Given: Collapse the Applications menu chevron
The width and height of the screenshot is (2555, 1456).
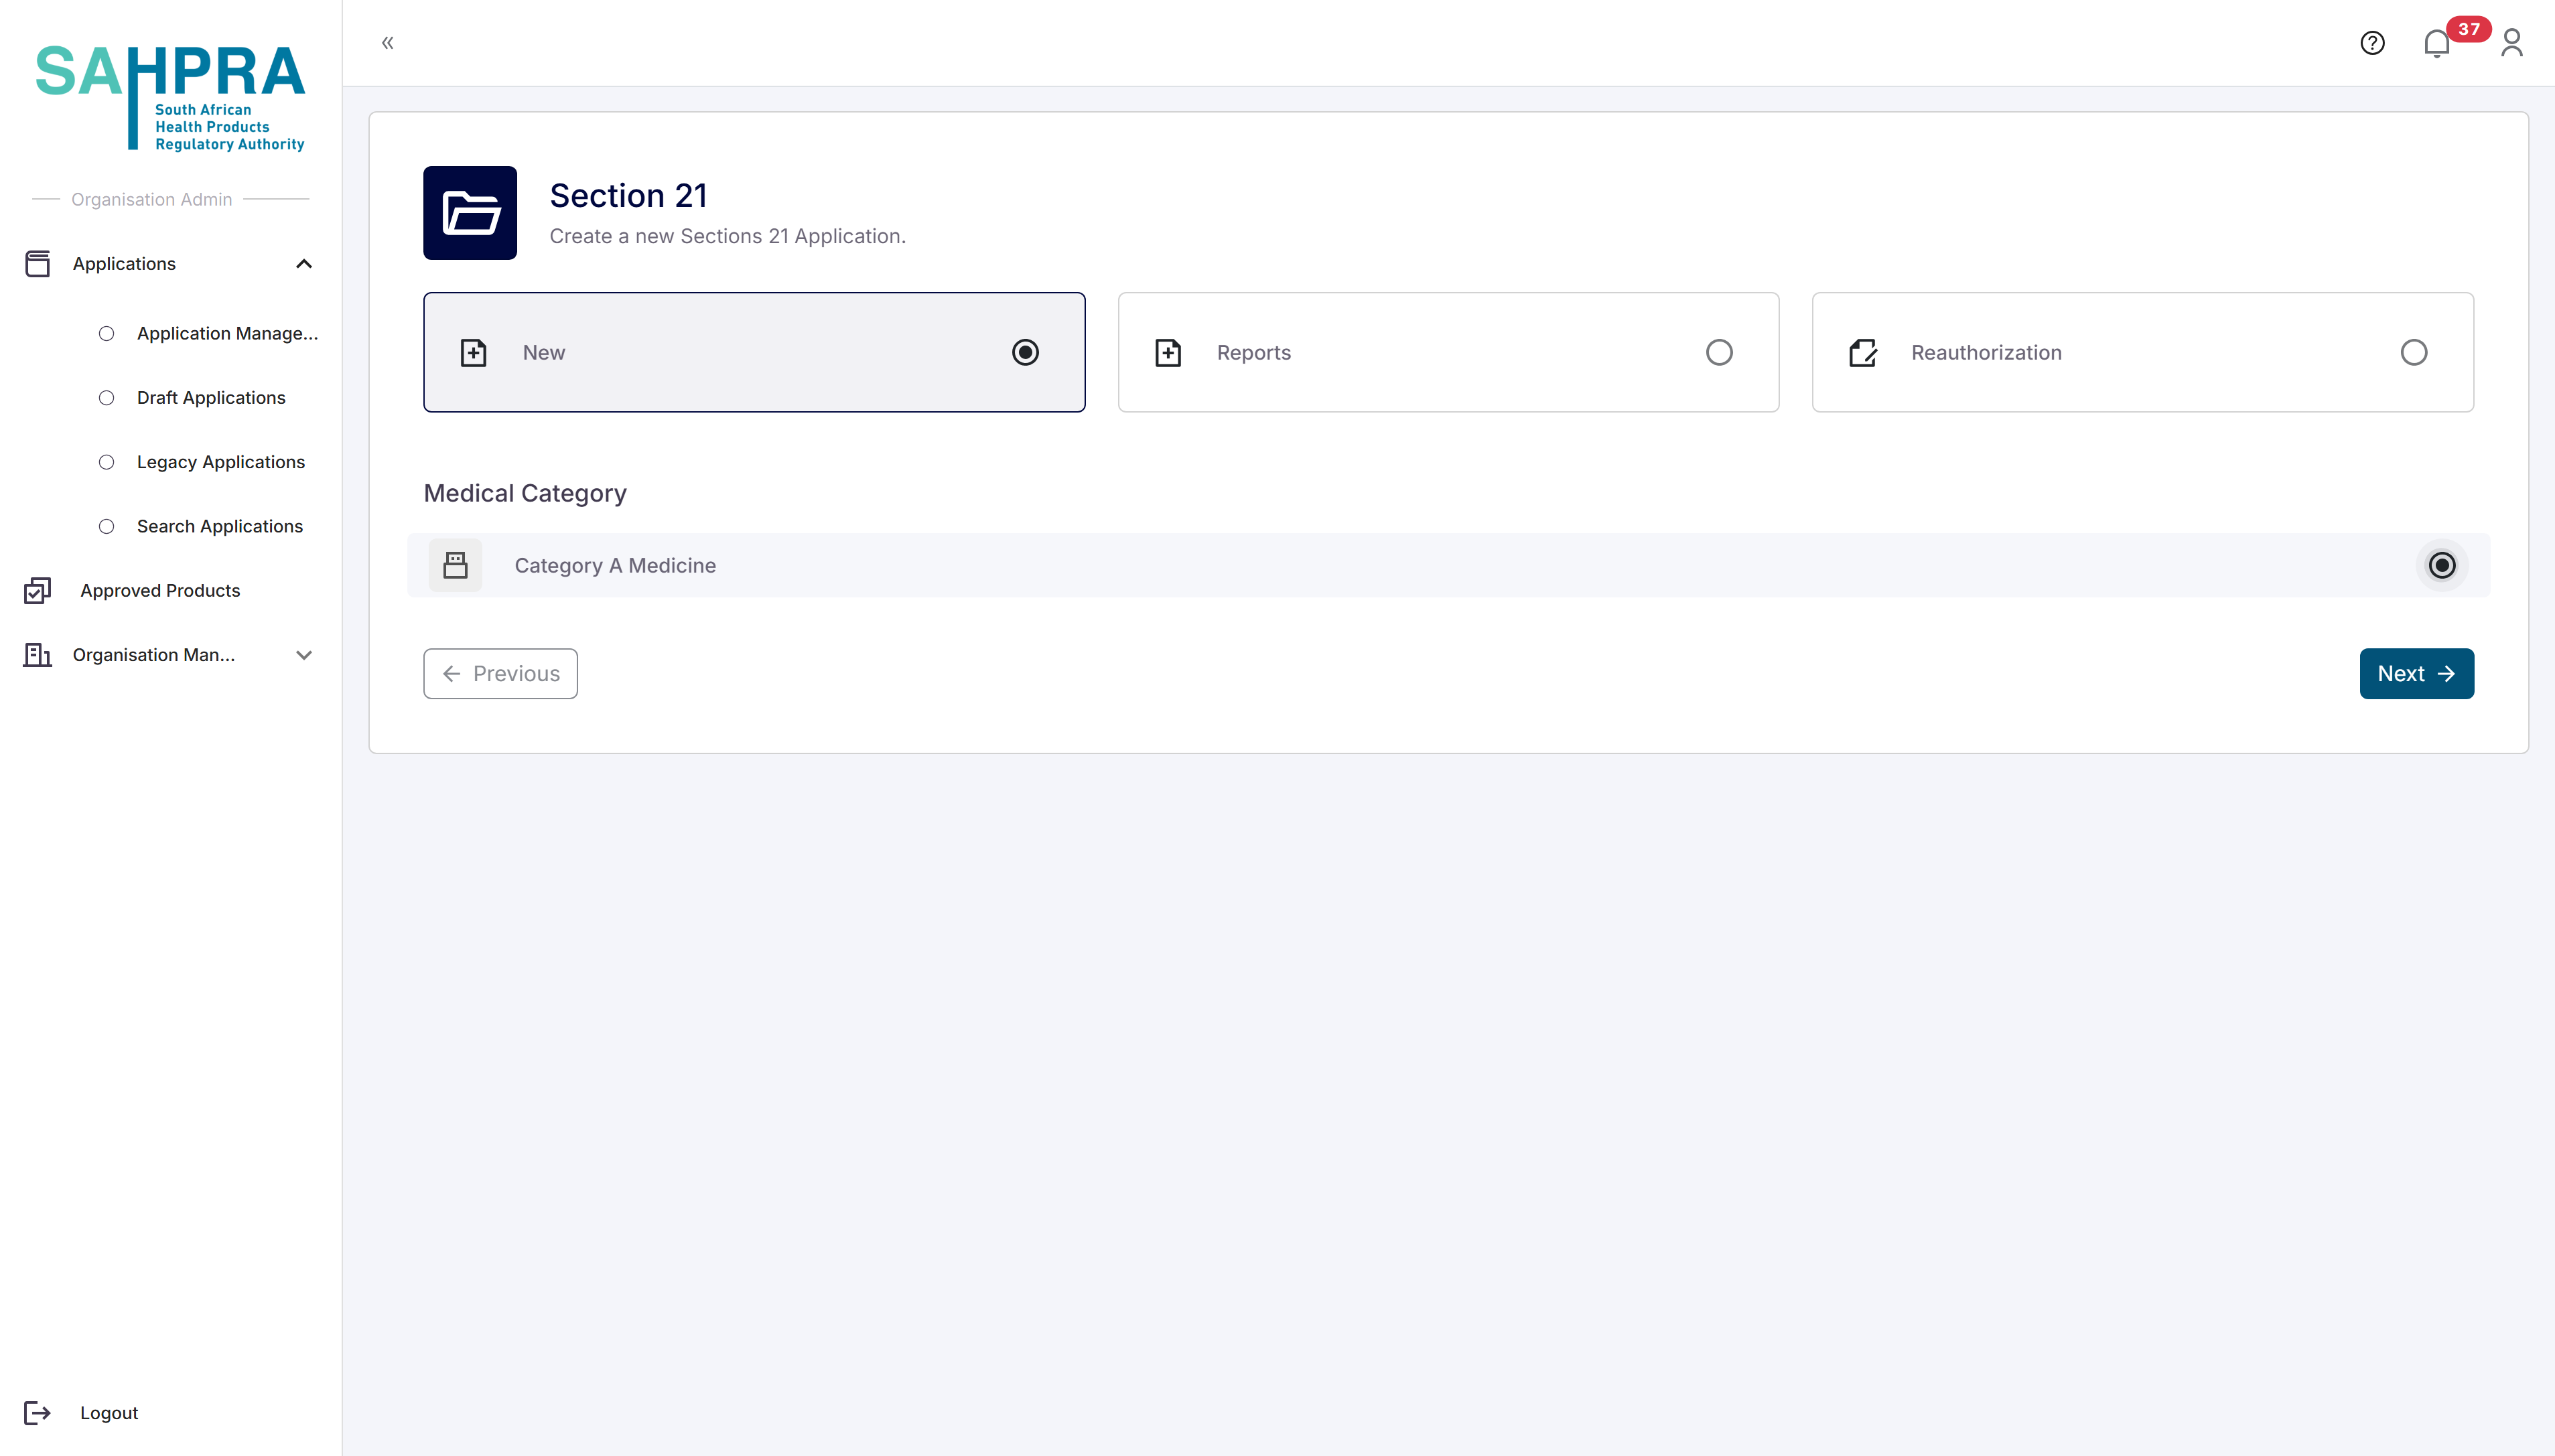Looking at the screenshot, I should 304,264.
